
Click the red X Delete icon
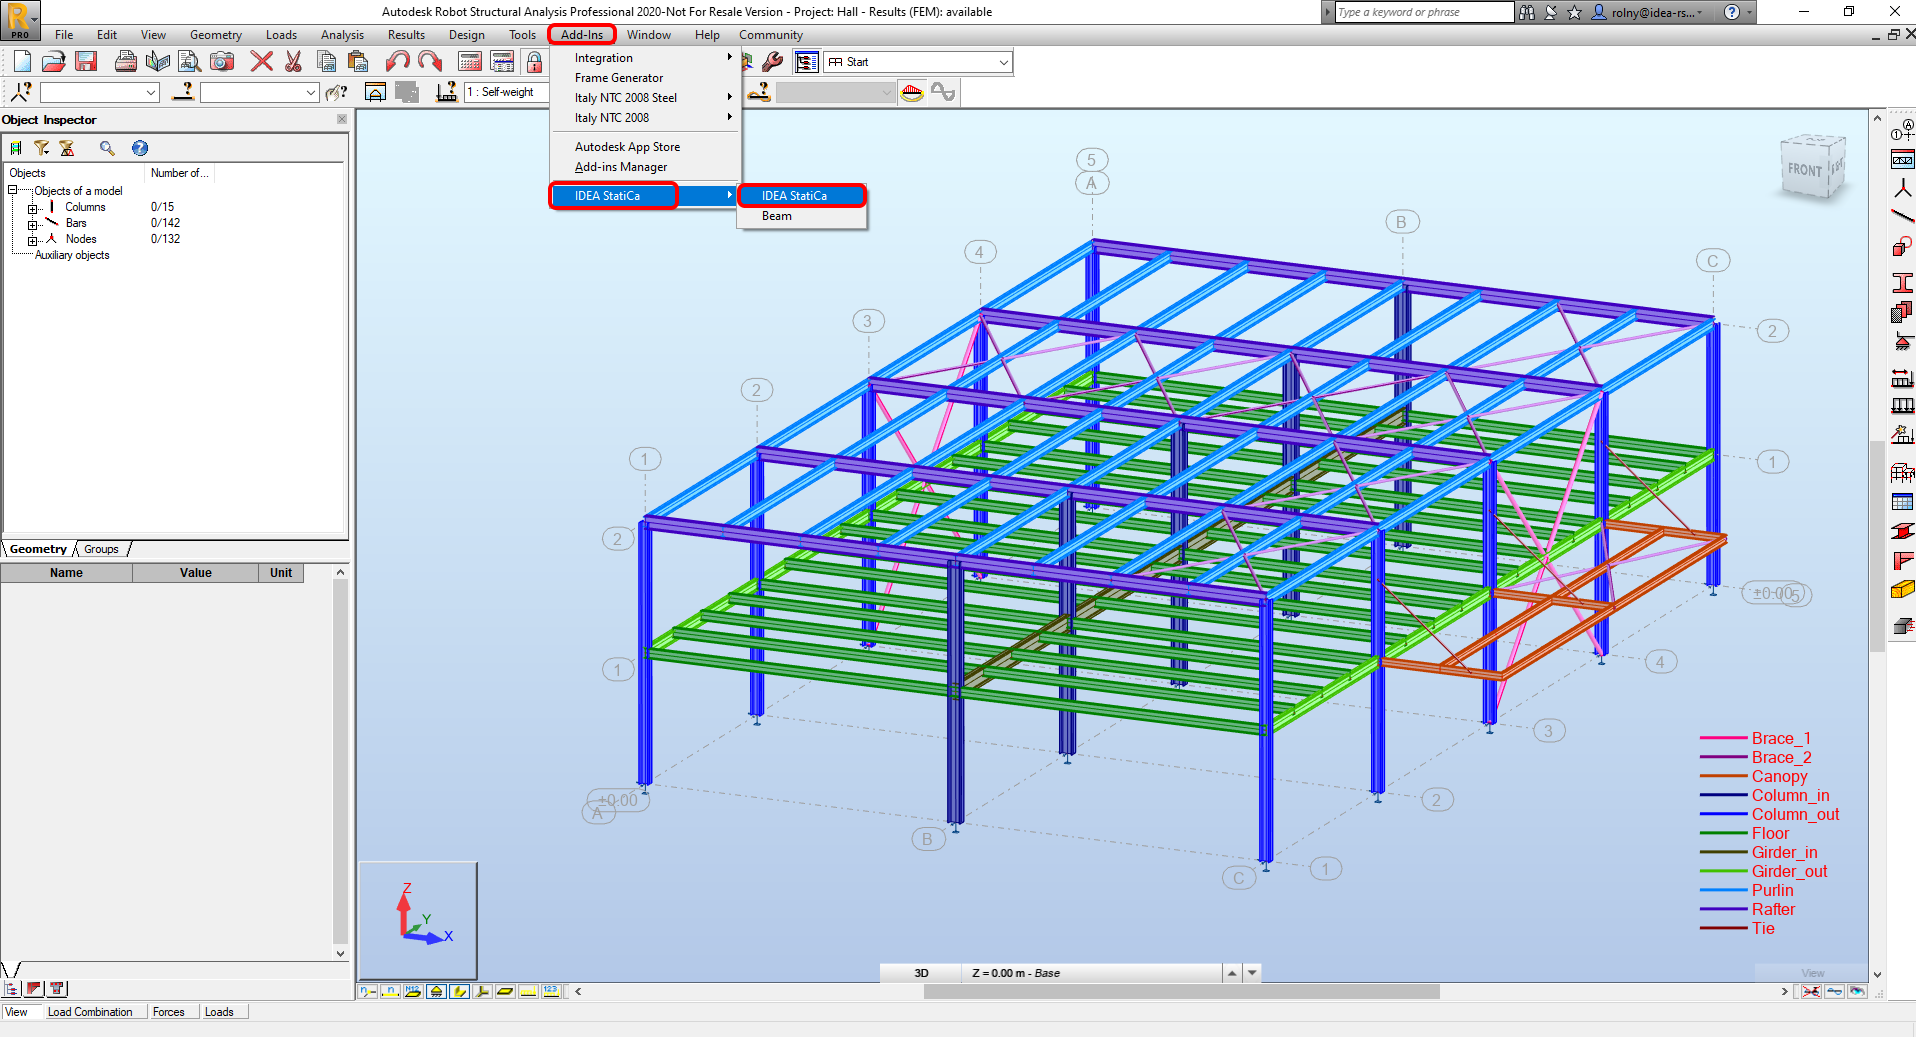(261, 62)
